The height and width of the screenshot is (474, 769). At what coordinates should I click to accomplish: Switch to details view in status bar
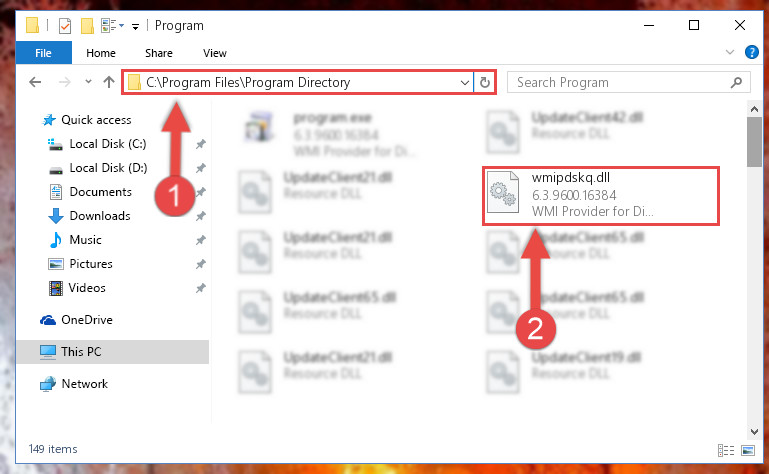726,450
